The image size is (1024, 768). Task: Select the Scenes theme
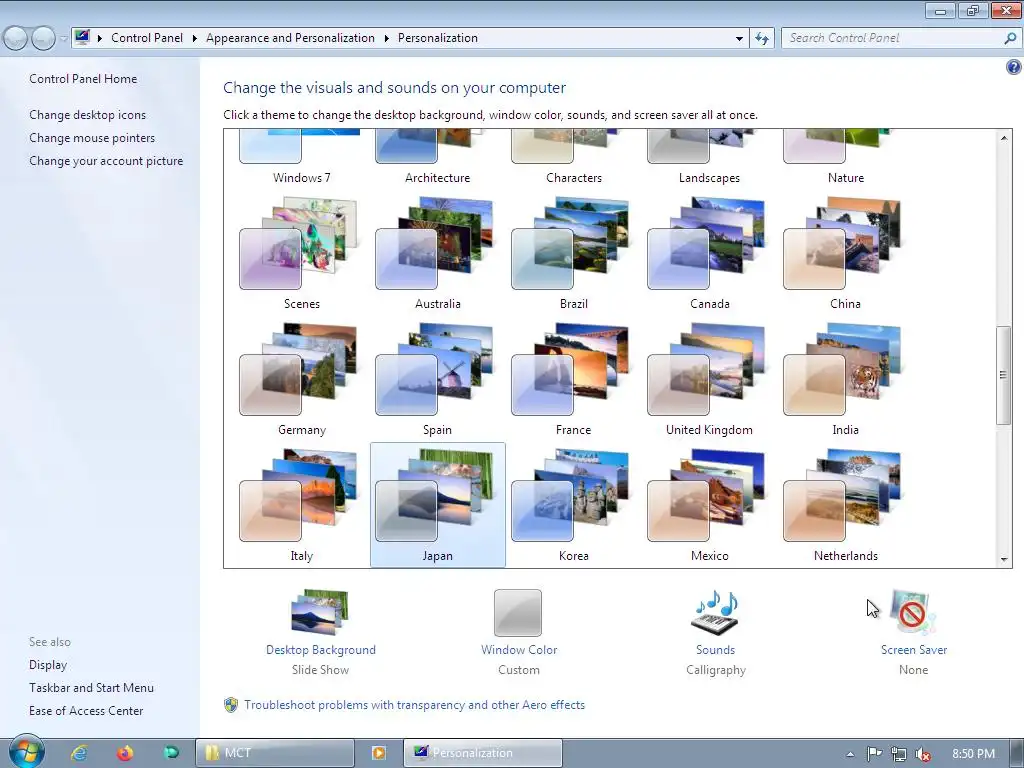pyautogui.click(x=301, y=255)
